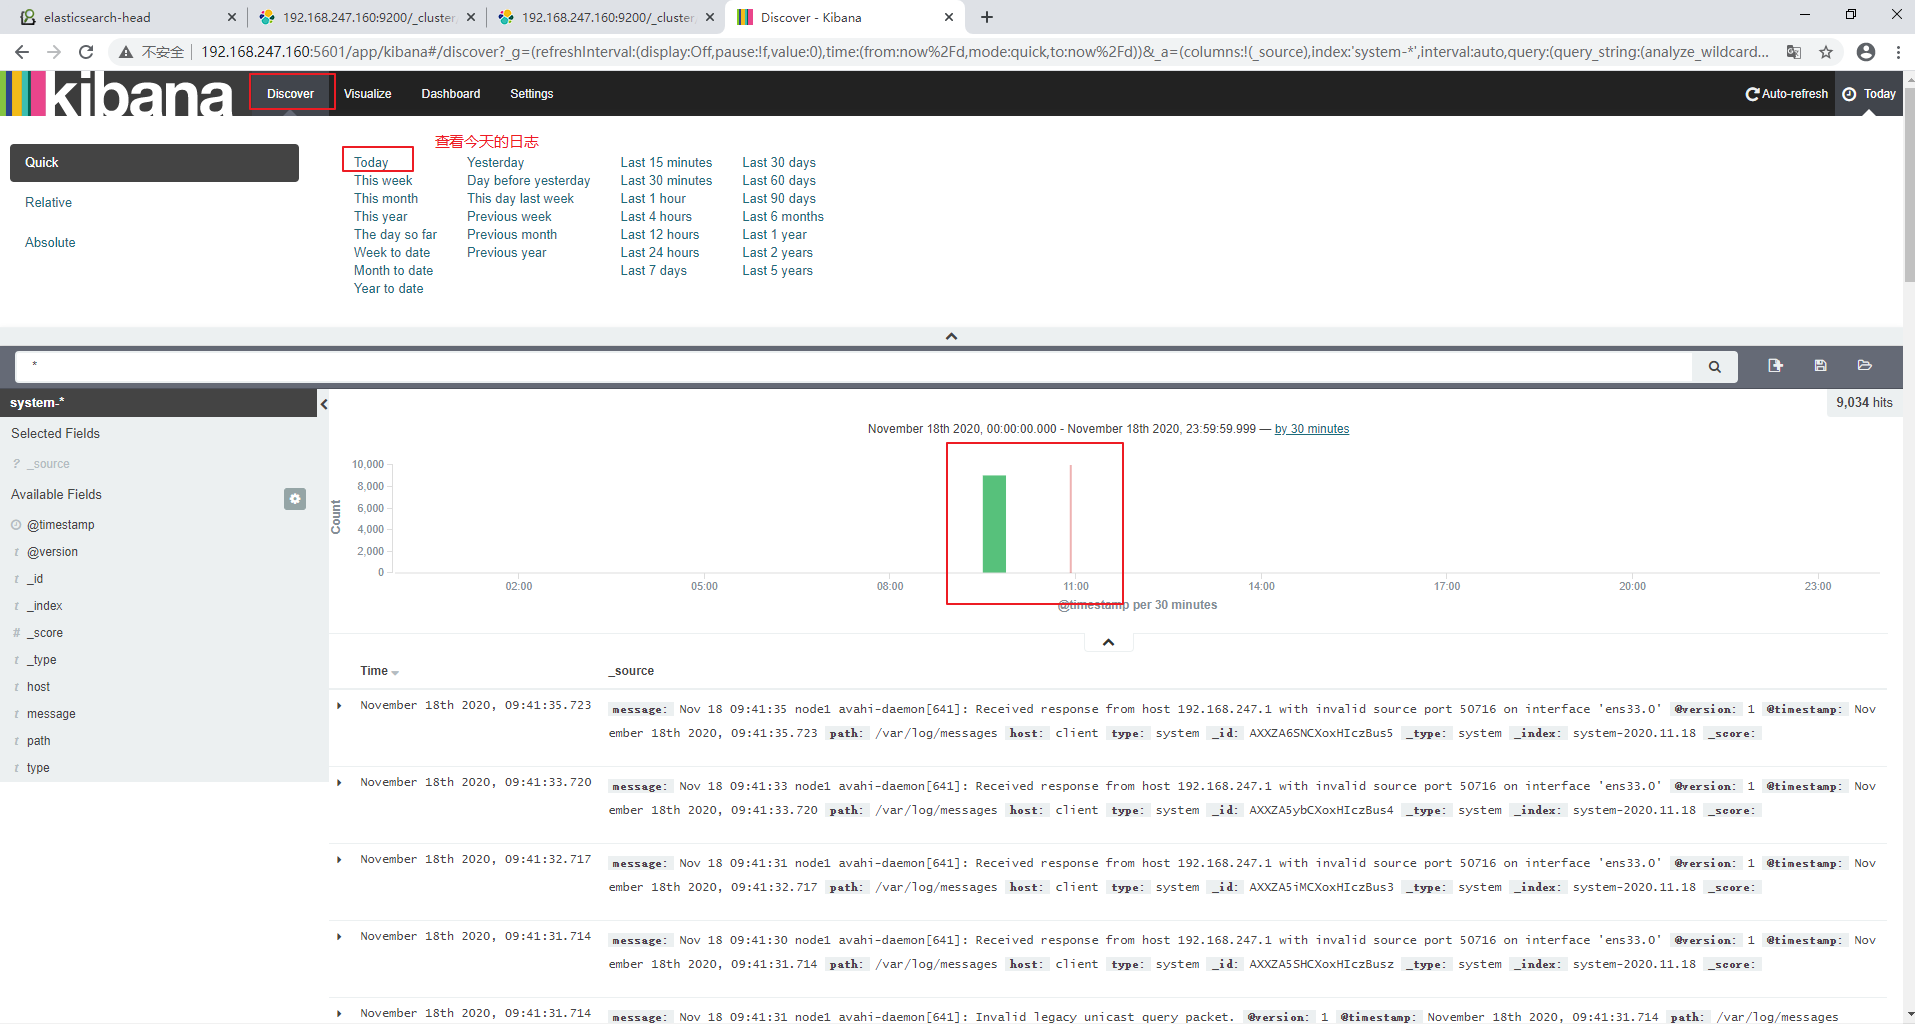Choose Last 24 hours range
Screen dimensions: 1915x1024
point(660,253)
